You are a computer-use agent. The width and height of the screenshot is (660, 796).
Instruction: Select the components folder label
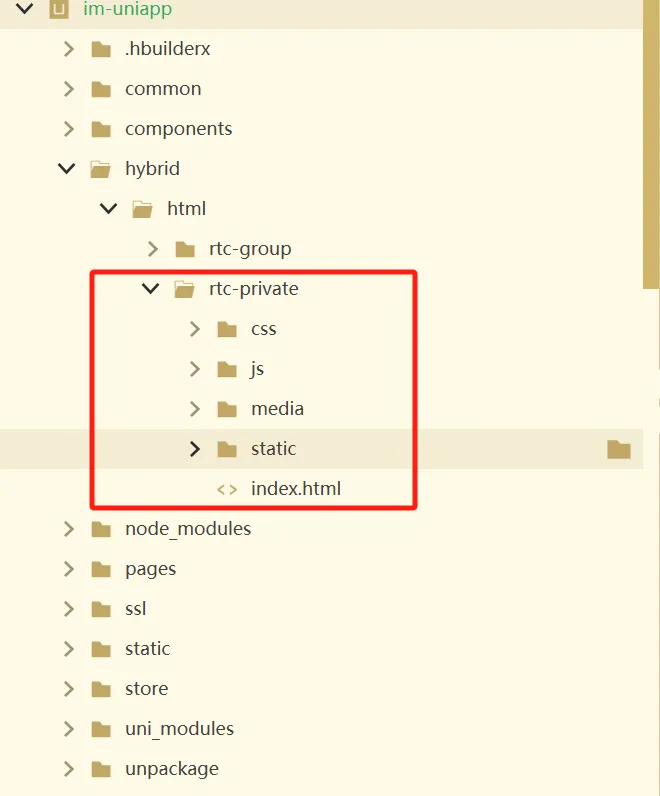(178, 129)
